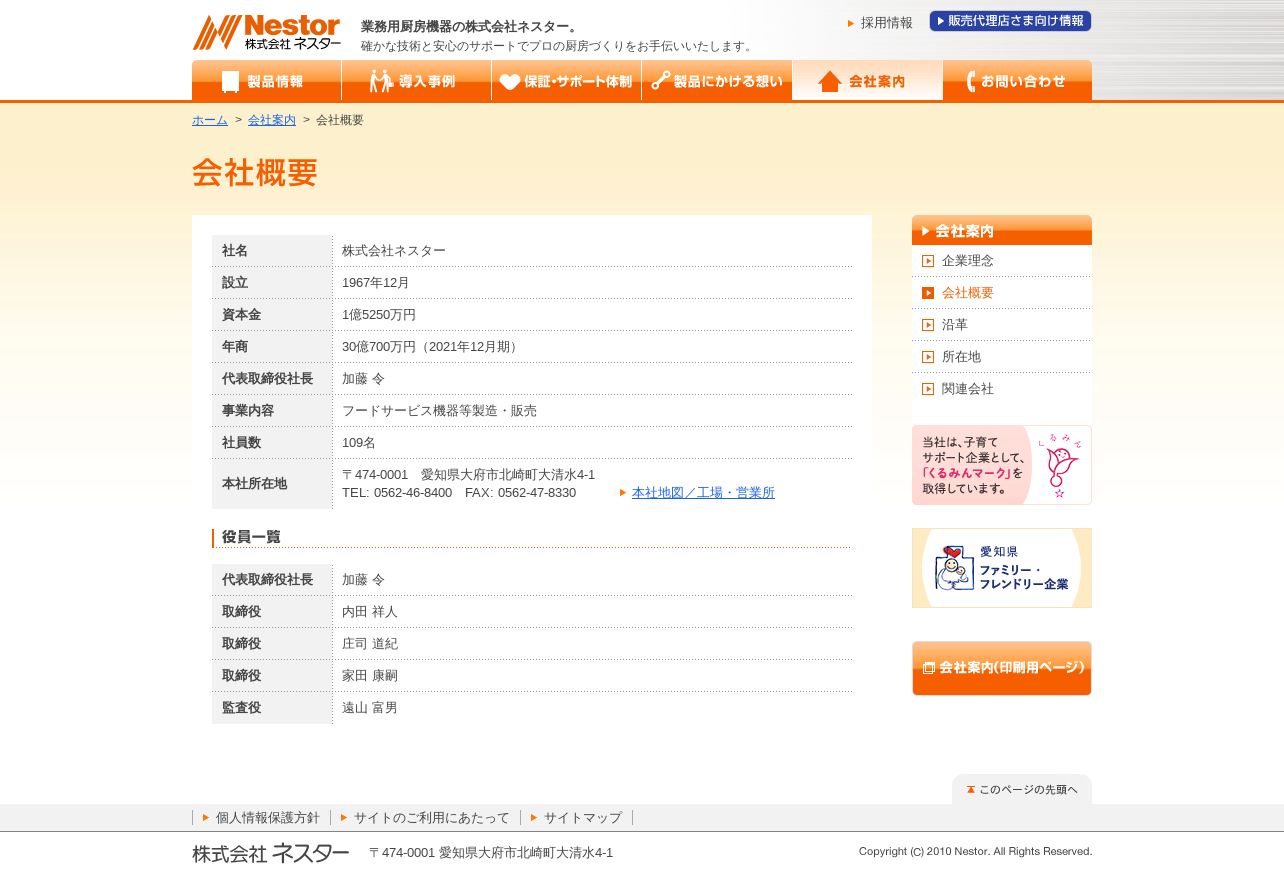Click the triangle icon before 個人情報保護方針
Screen dimensions: 1284x879
coord(206,818)
